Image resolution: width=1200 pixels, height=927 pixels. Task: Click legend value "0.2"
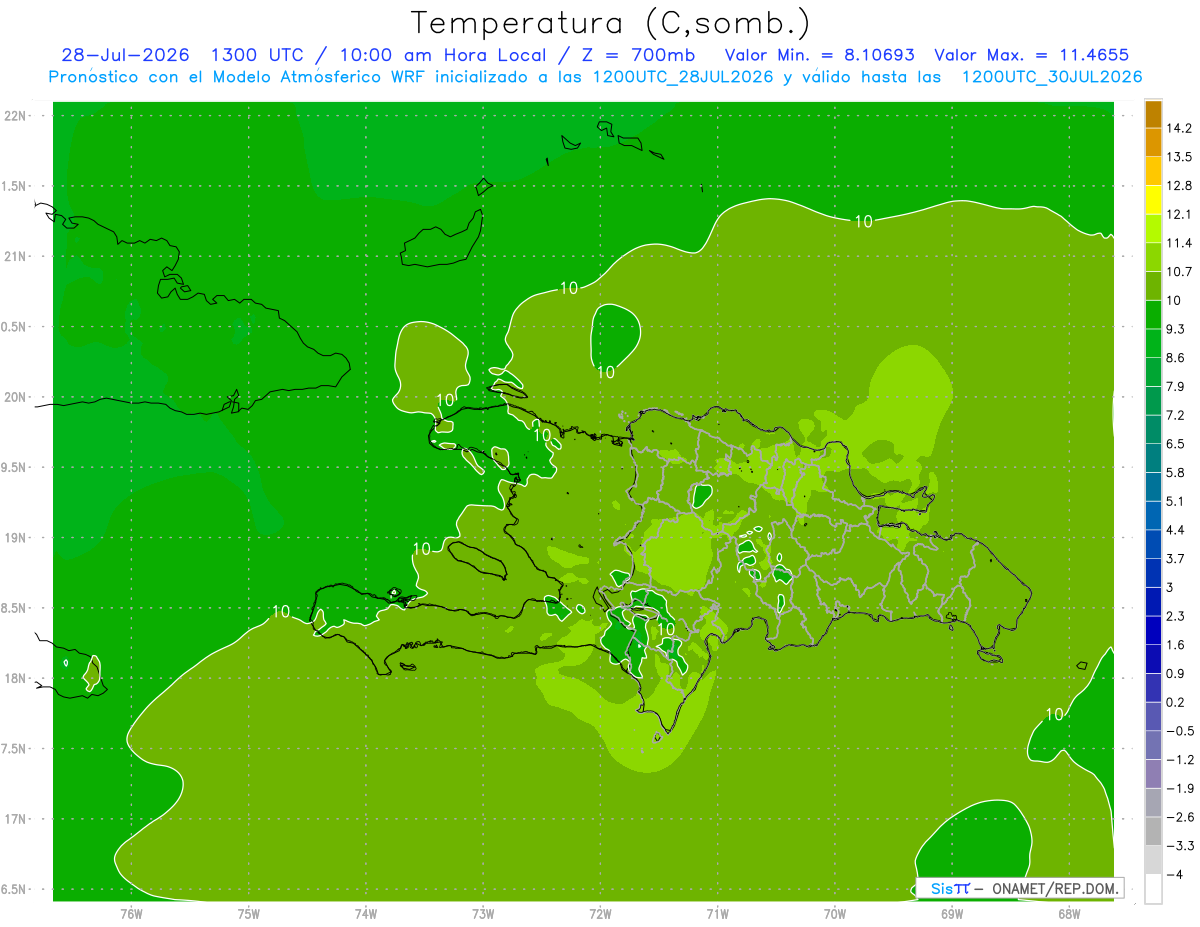(x=1177, y=702)
